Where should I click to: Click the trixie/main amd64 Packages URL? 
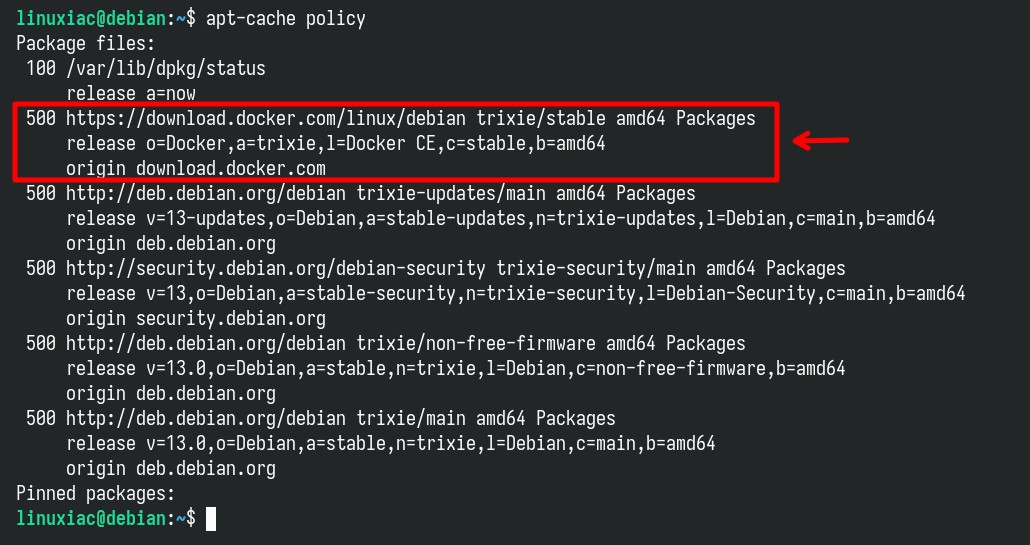coord(341,418)
